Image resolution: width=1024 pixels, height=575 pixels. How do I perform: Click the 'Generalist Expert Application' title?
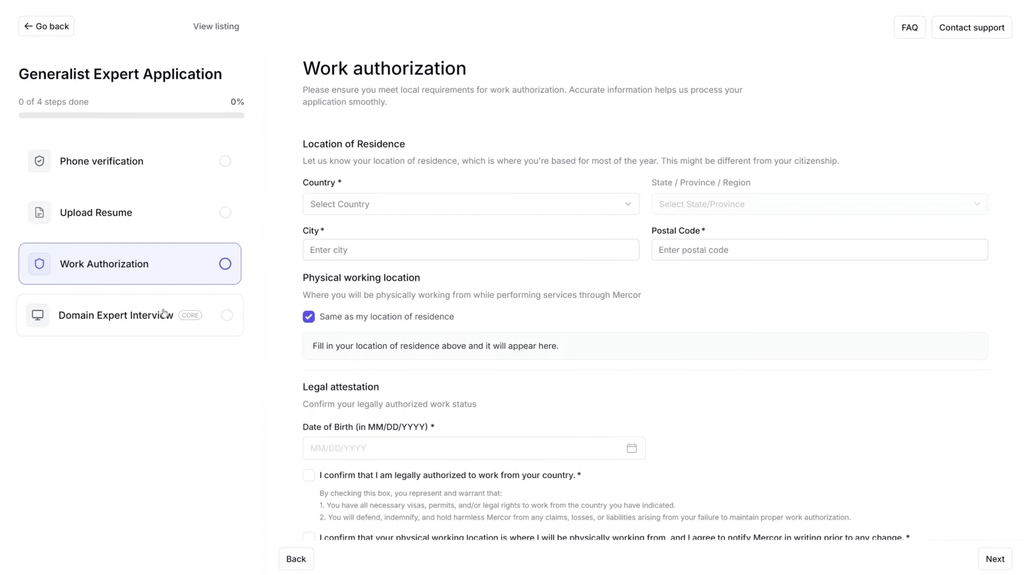click(120, 74)
